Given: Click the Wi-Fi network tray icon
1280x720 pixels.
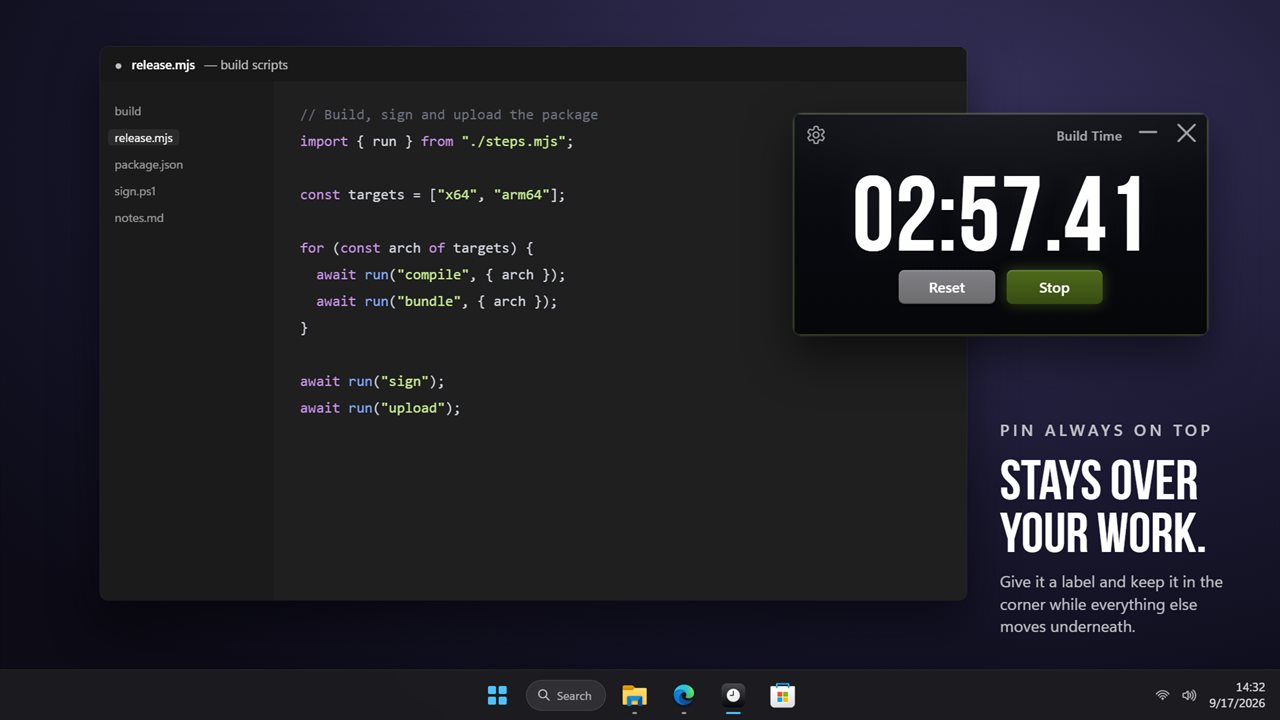Looking at the screenshot, I should tap(1162, 695).
